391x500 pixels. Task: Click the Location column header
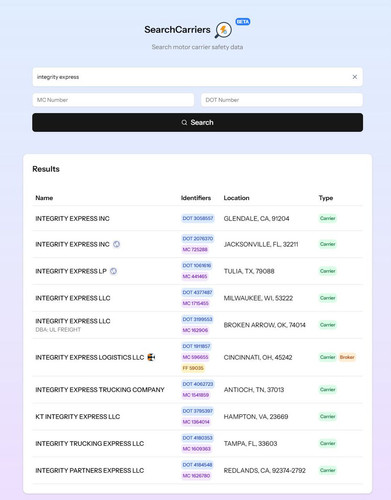pos(236,198)
